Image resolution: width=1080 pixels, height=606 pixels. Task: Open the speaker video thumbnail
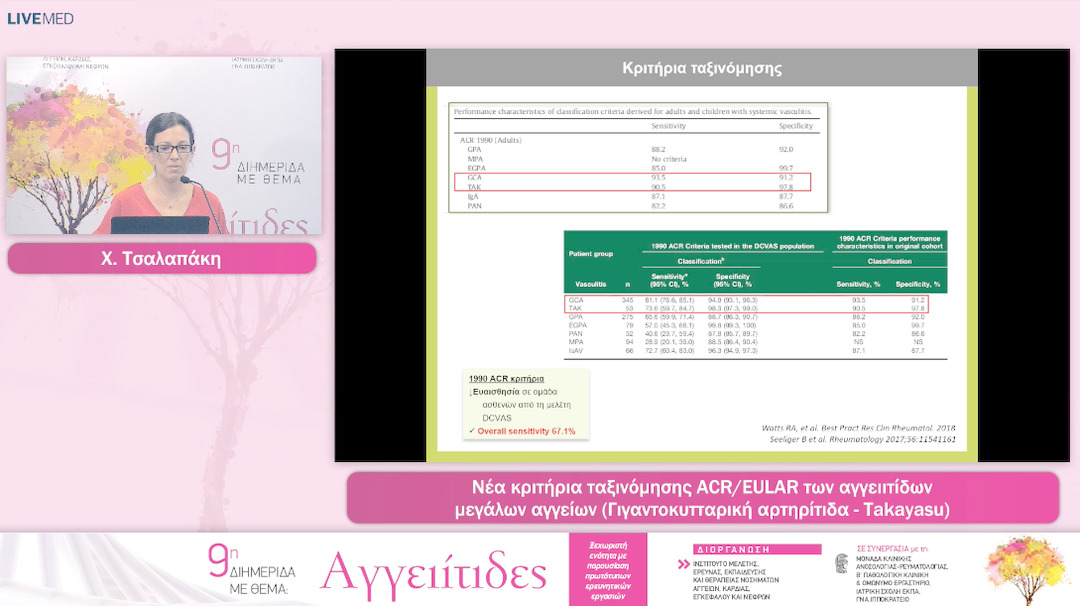[x=164, y=145]
